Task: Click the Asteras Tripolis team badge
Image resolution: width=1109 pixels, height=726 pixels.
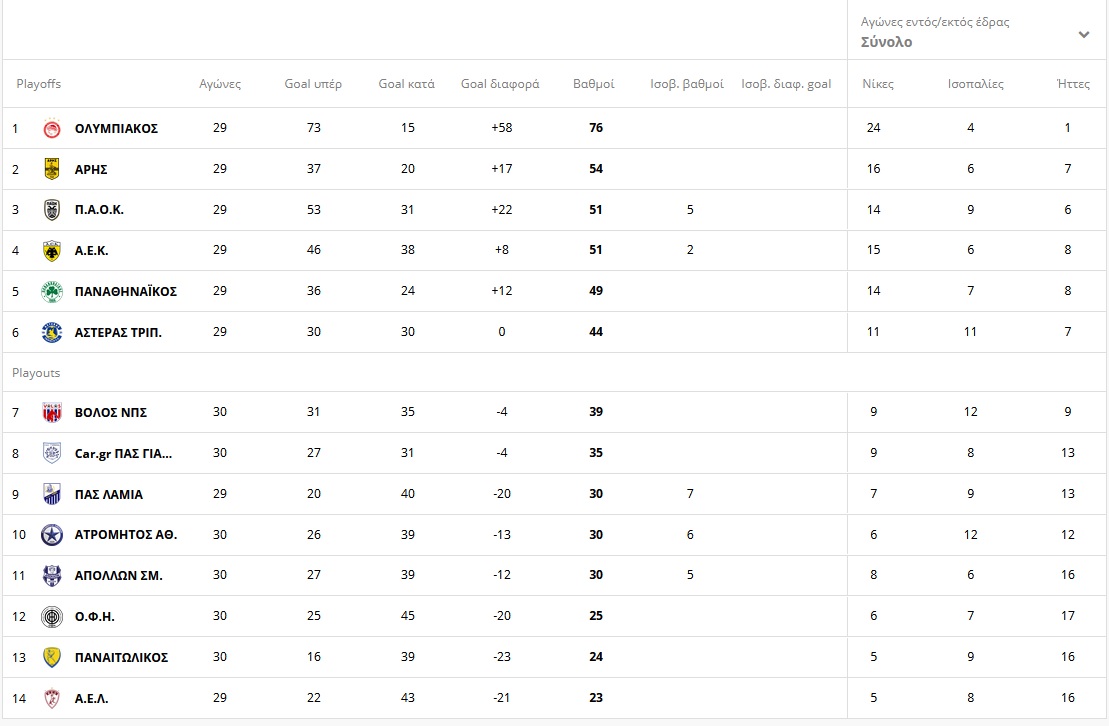Action: (x=52, y=332)
